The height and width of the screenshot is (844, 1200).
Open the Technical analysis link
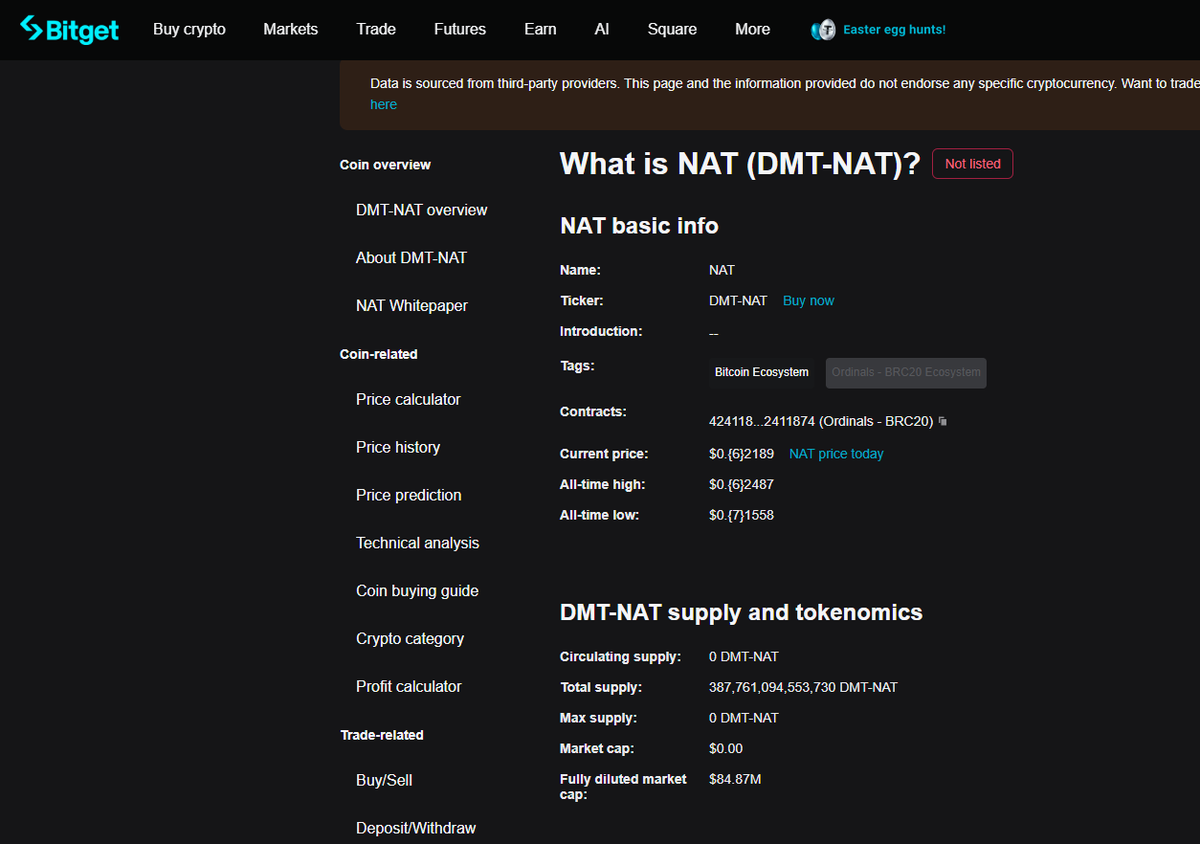[417, 543]
